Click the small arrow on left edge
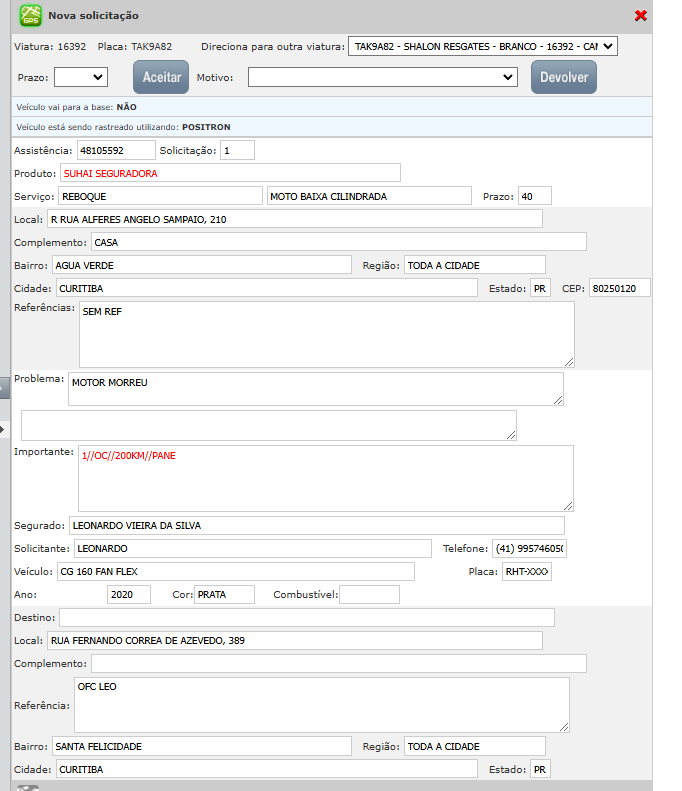The image size is (682, 791). (3, 428)
